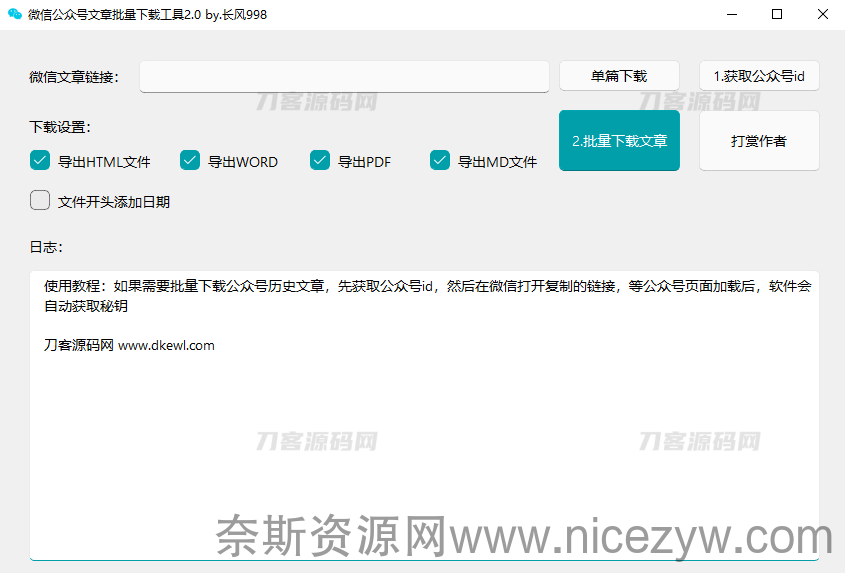
Task: Open the 打赏作者 button
Action: pos(759,141)
